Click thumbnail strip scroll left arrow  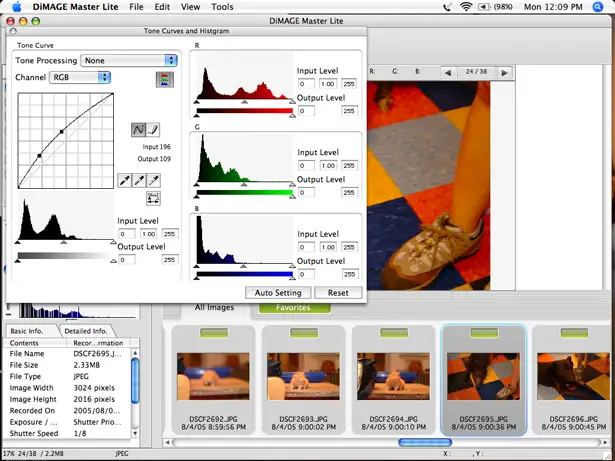pyautogui.click(x=167, y=442)
